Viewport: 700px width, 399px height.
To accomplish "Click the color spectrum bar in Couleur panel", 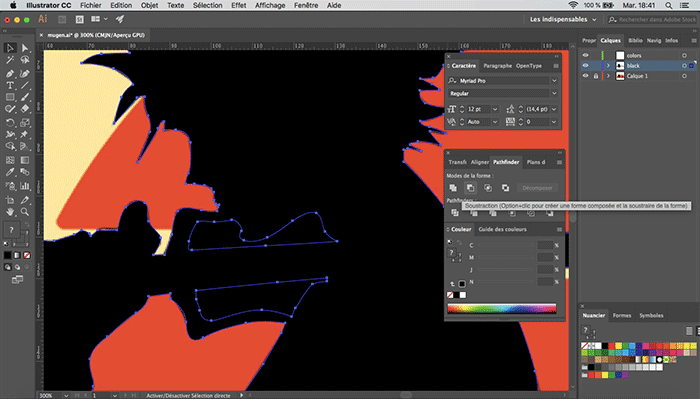I will click(x=502, y=308).
